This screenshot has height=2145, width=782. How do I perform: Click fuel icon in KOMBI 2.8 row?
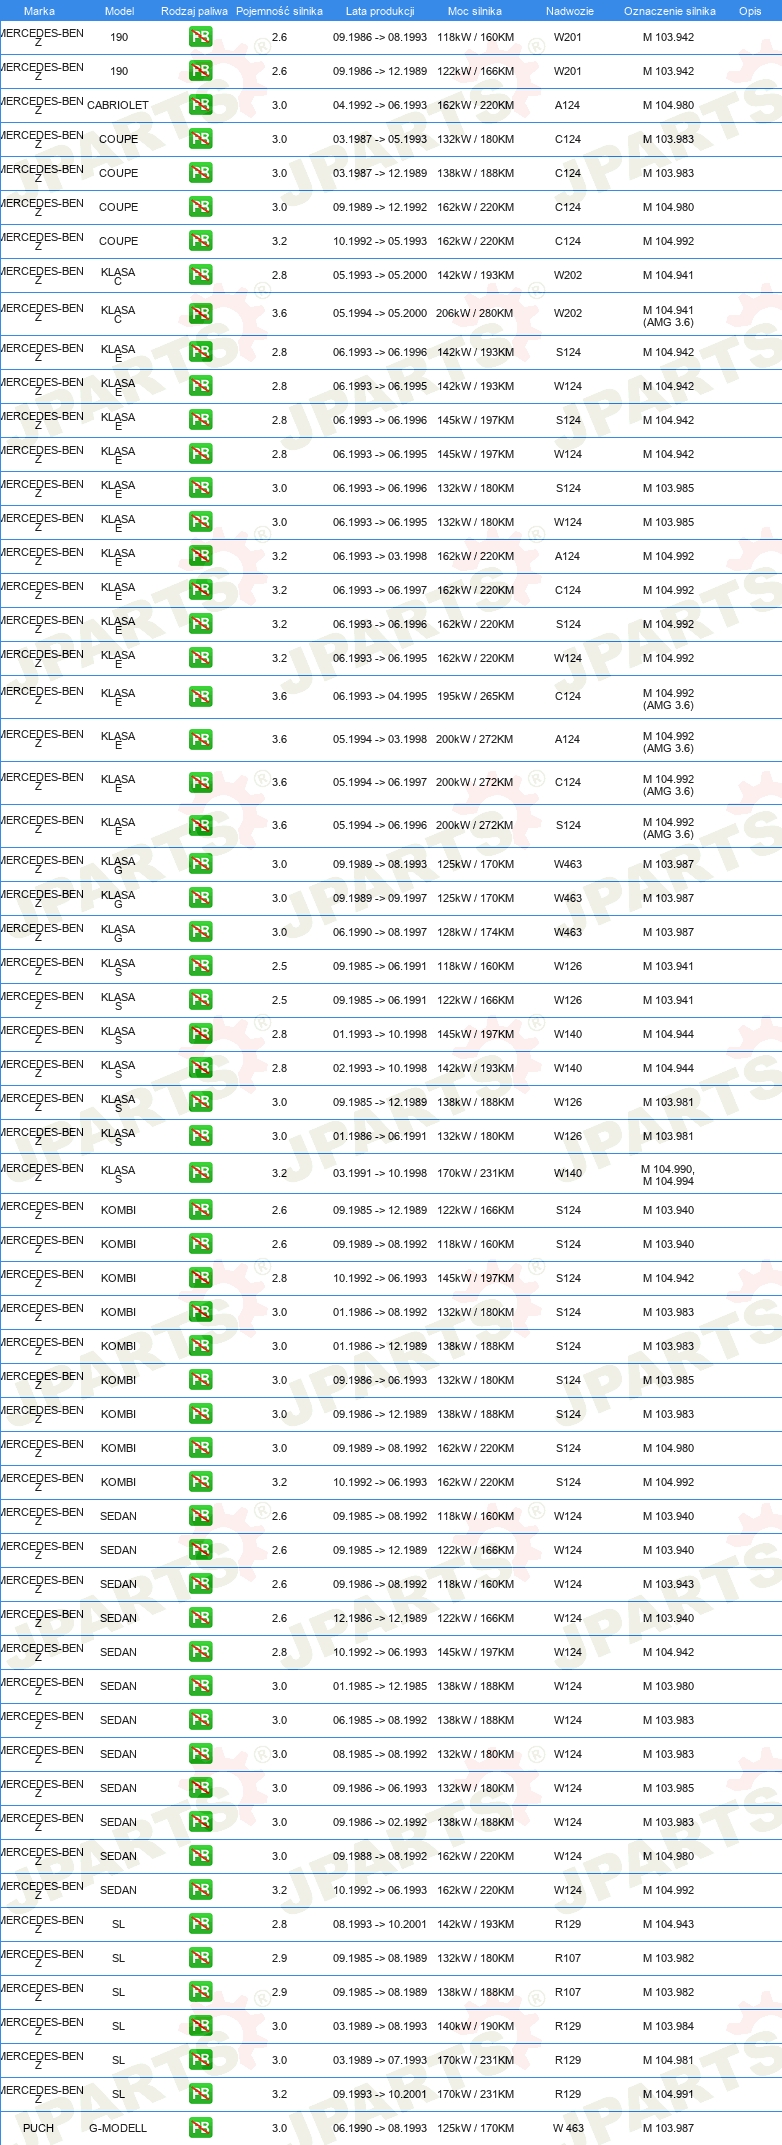(200, 1278)
